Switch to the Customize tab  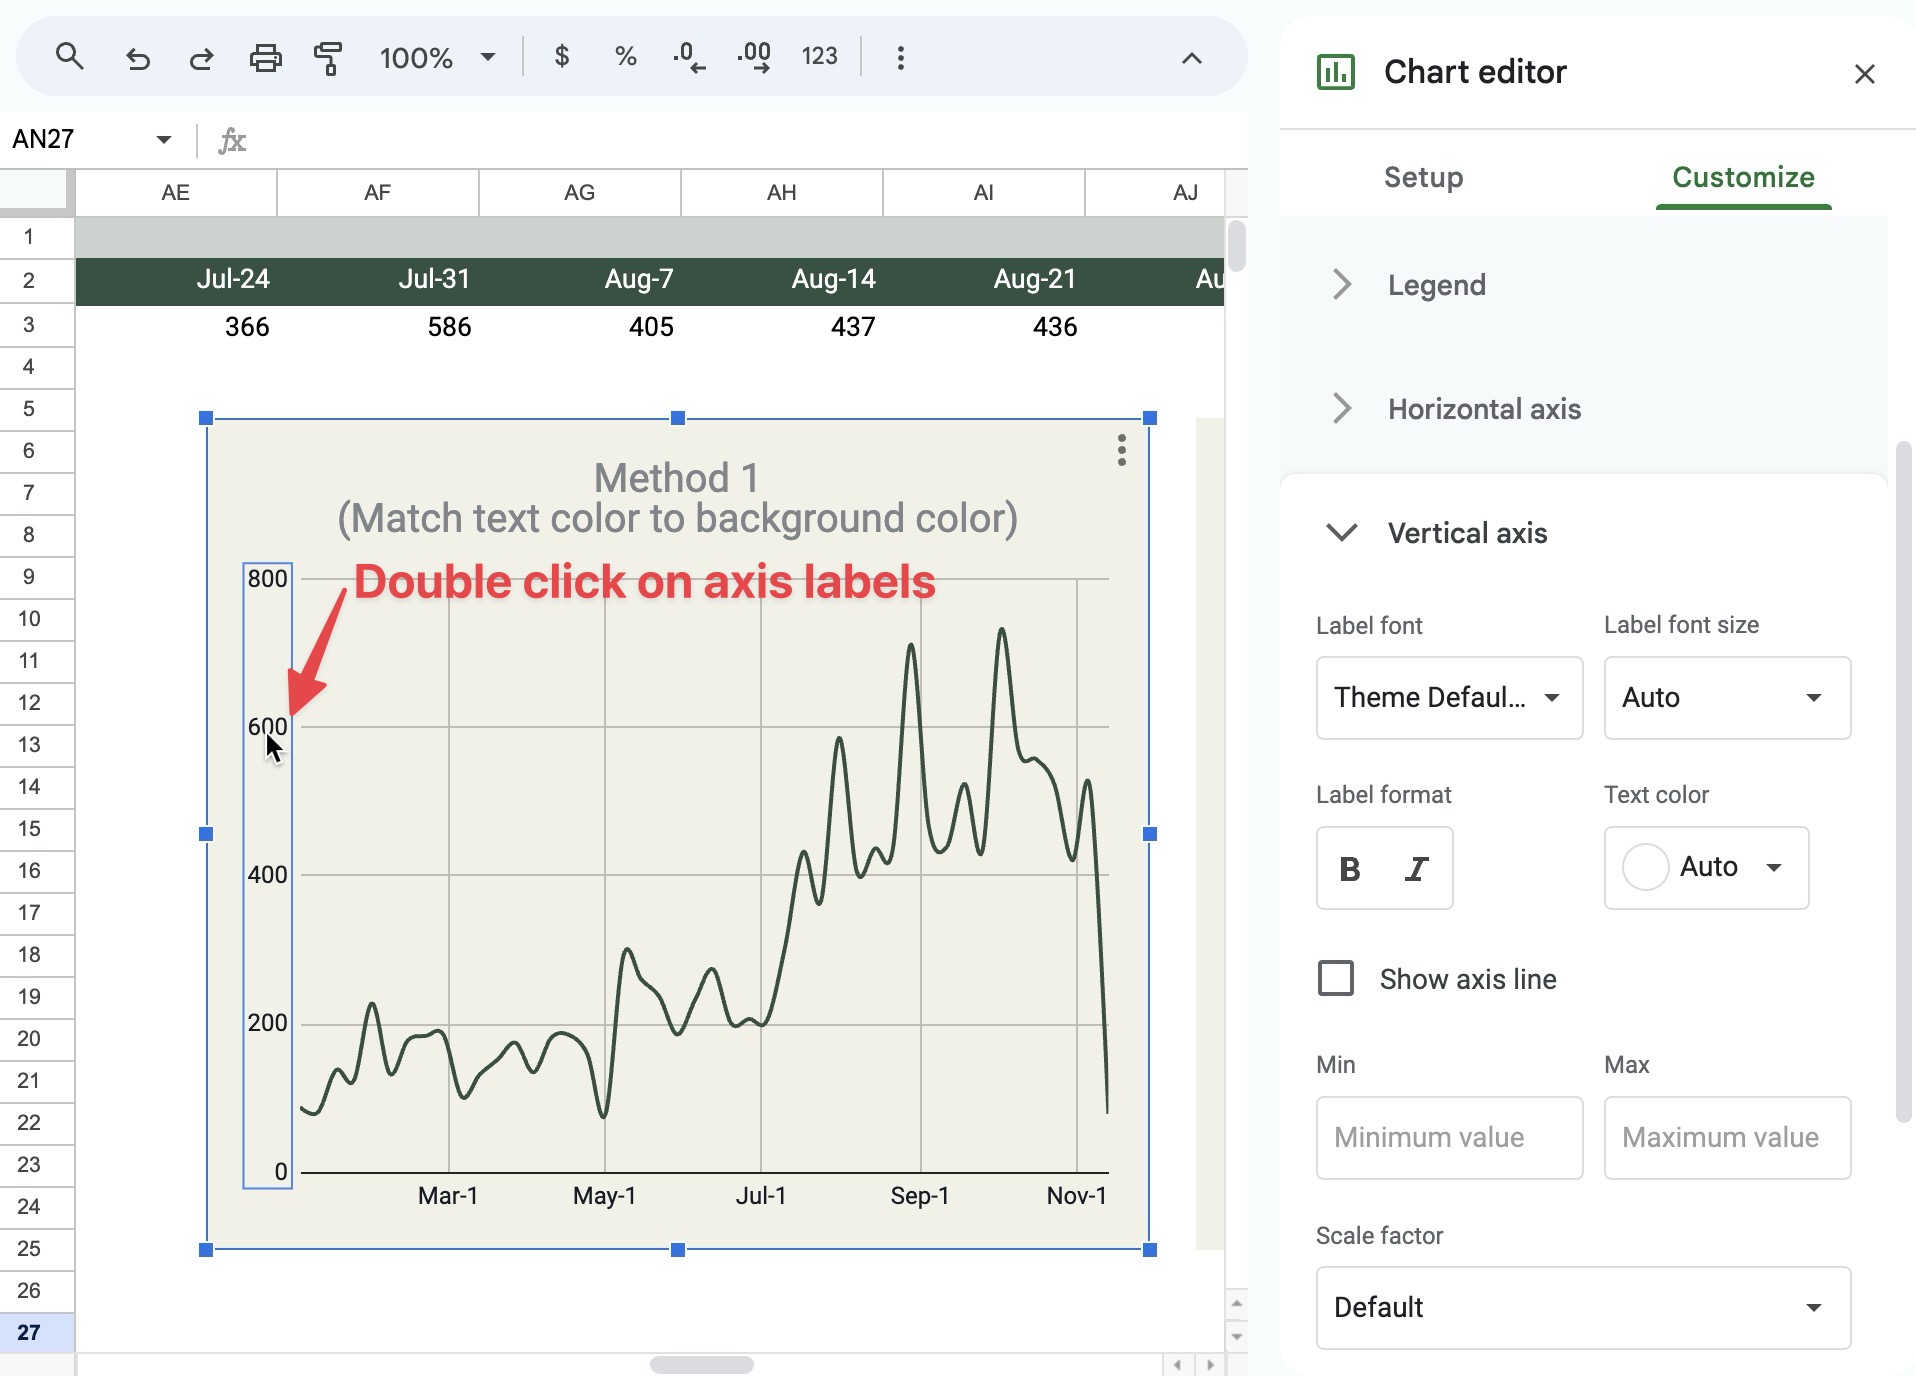tap(1742, 177)
